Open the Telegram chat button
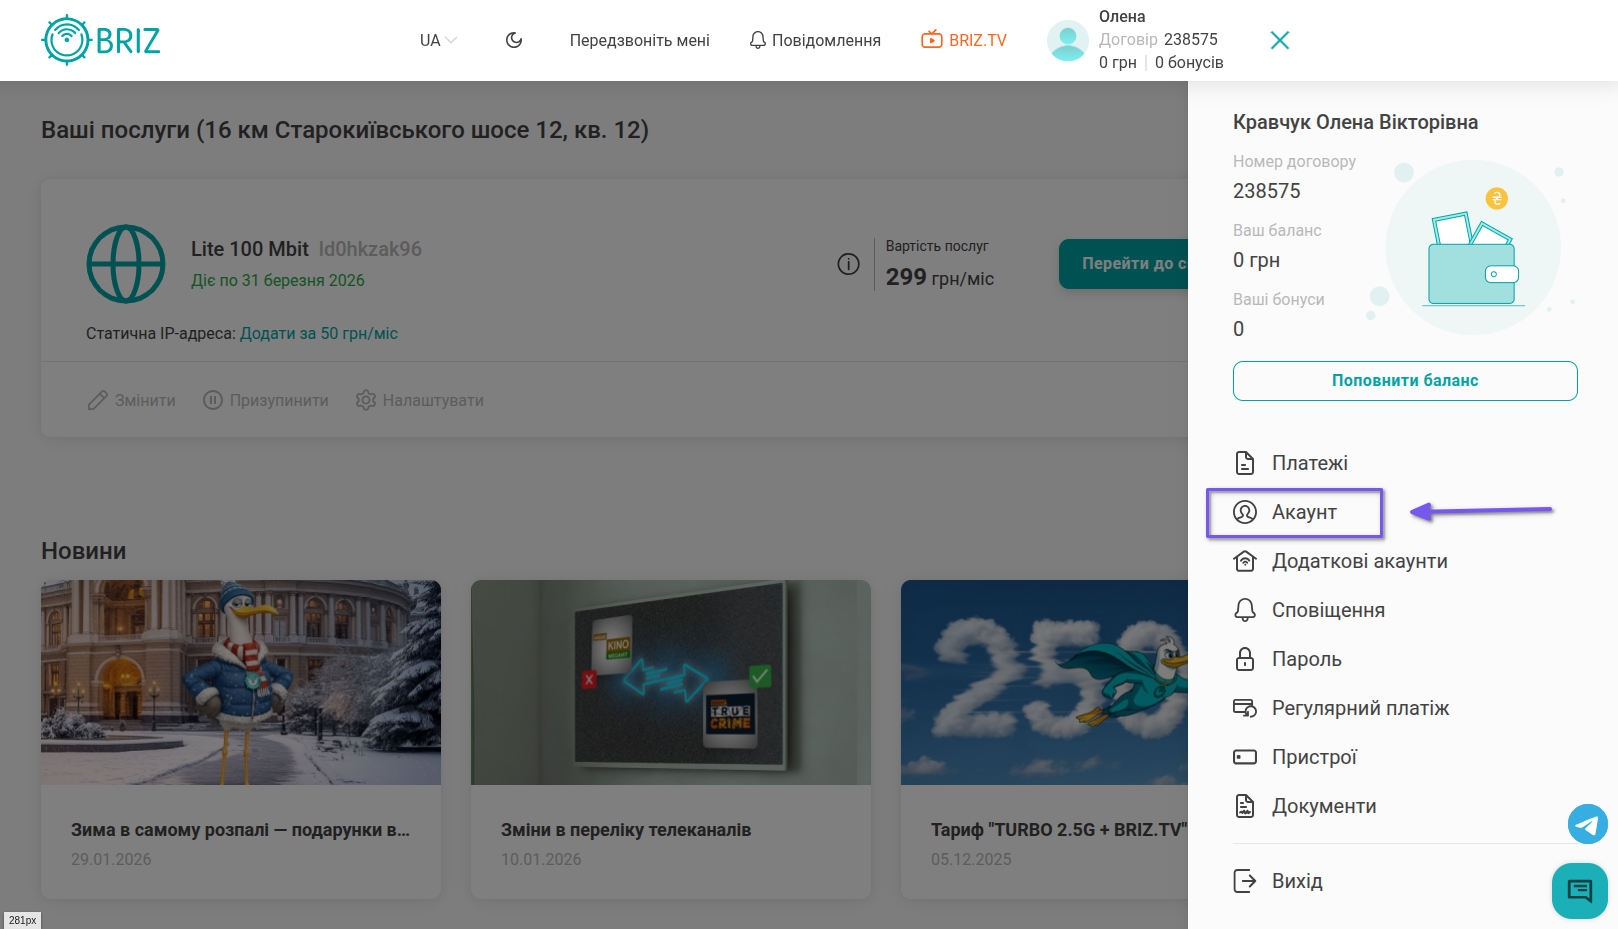This screenshot has width=1618, height=929. pos(1587,824)
